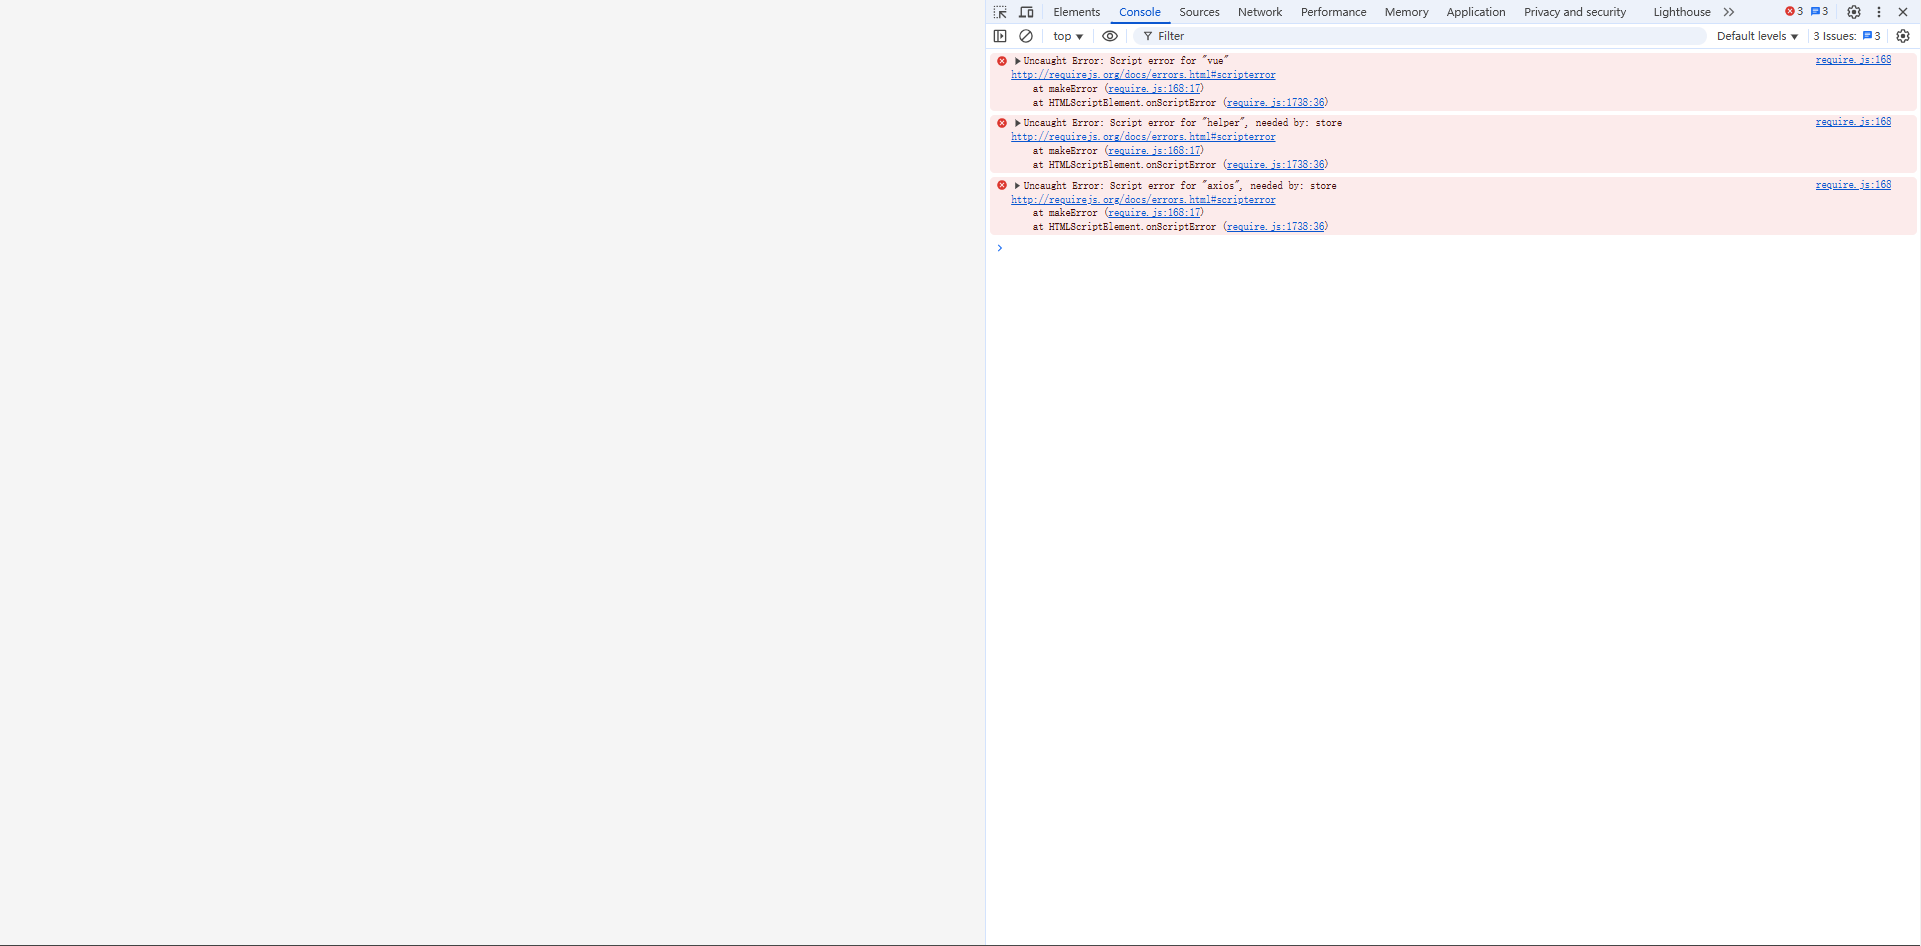This screenshot has width=1921, height=946.
Task: Click the red error icon of axios error
Action: 1001,185
